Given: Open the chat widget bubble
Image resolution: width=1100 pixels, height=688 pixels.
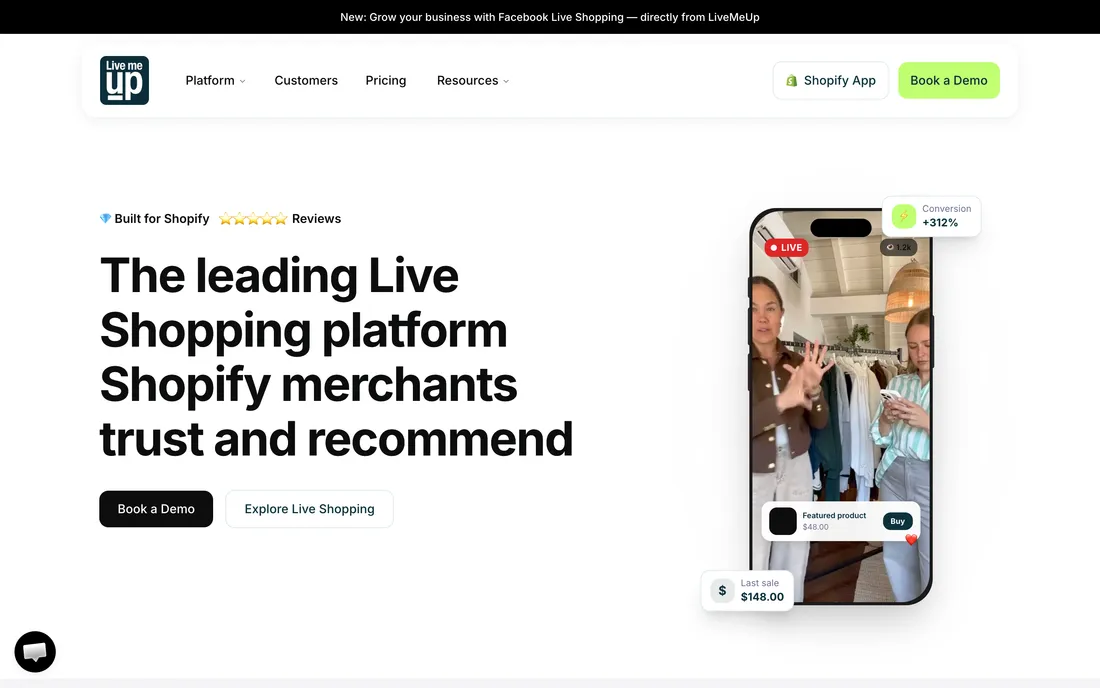Looking at the screenshot, I should pos(35,652).
